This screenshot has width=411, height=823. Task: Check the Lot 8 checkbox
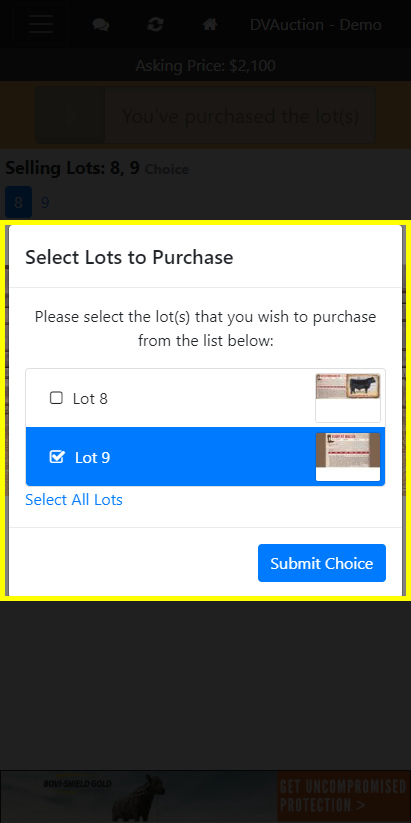tap(56, 398)
